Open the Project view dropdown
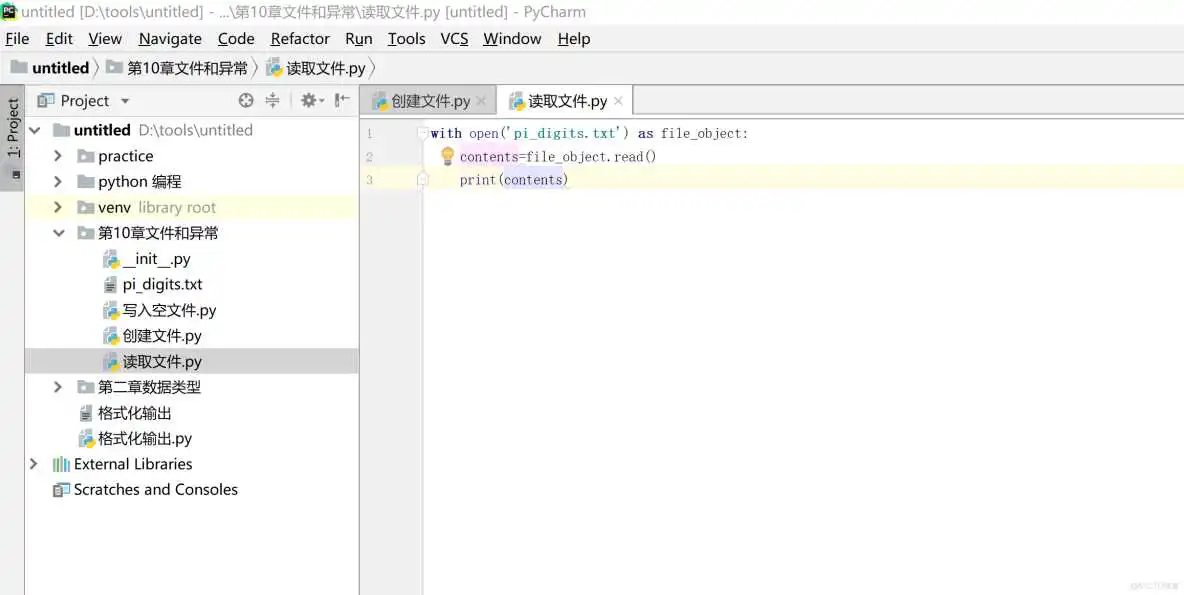 (125, 100)
